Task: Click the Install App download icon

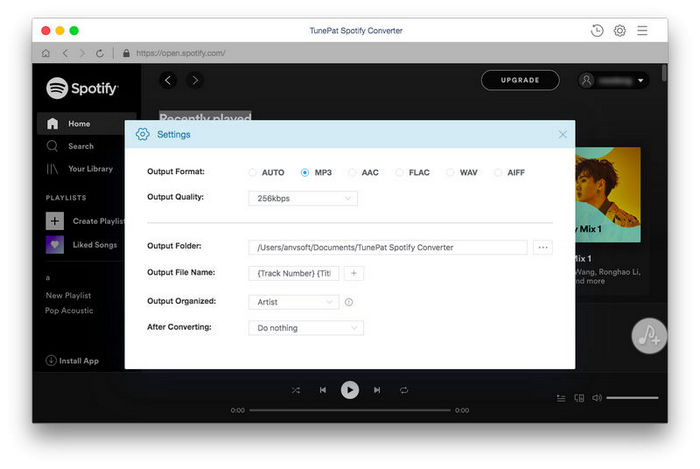Action: point(51,360)
